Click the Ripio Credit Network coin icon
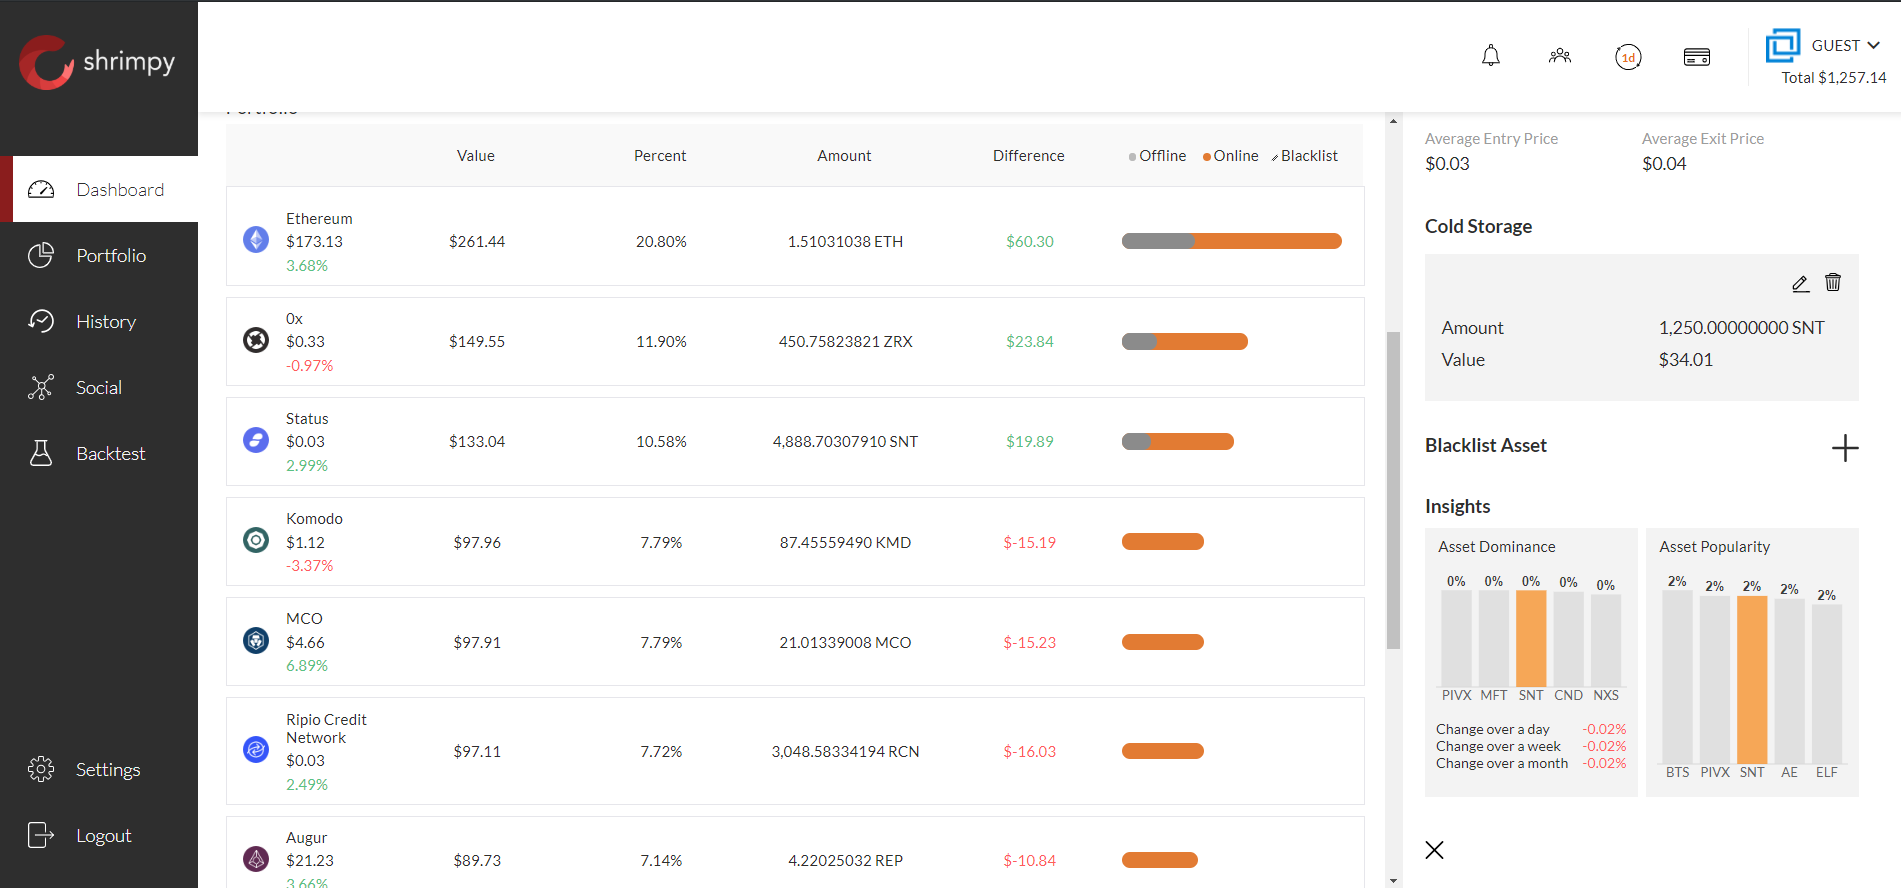The image size is (1901, 888). 256,749
